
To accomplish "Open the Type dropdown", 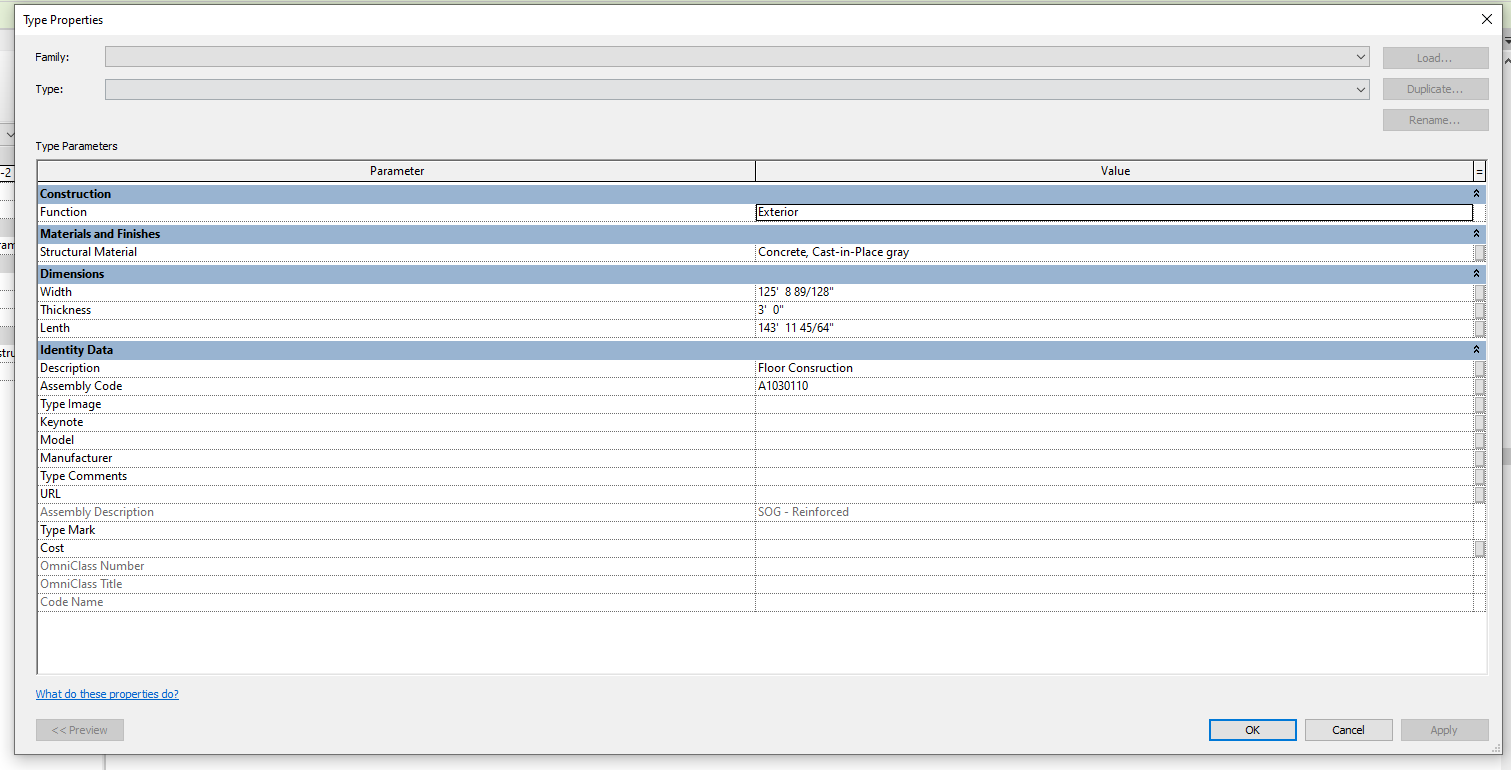I will coord(1360,89).
